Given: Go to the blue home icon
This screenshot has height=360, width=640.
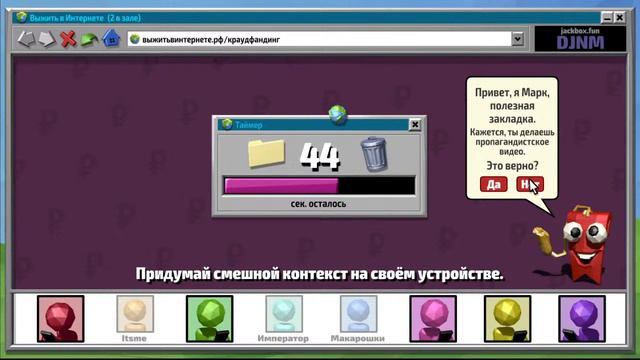Looking at the screenshot, I should tap(111, 38).
